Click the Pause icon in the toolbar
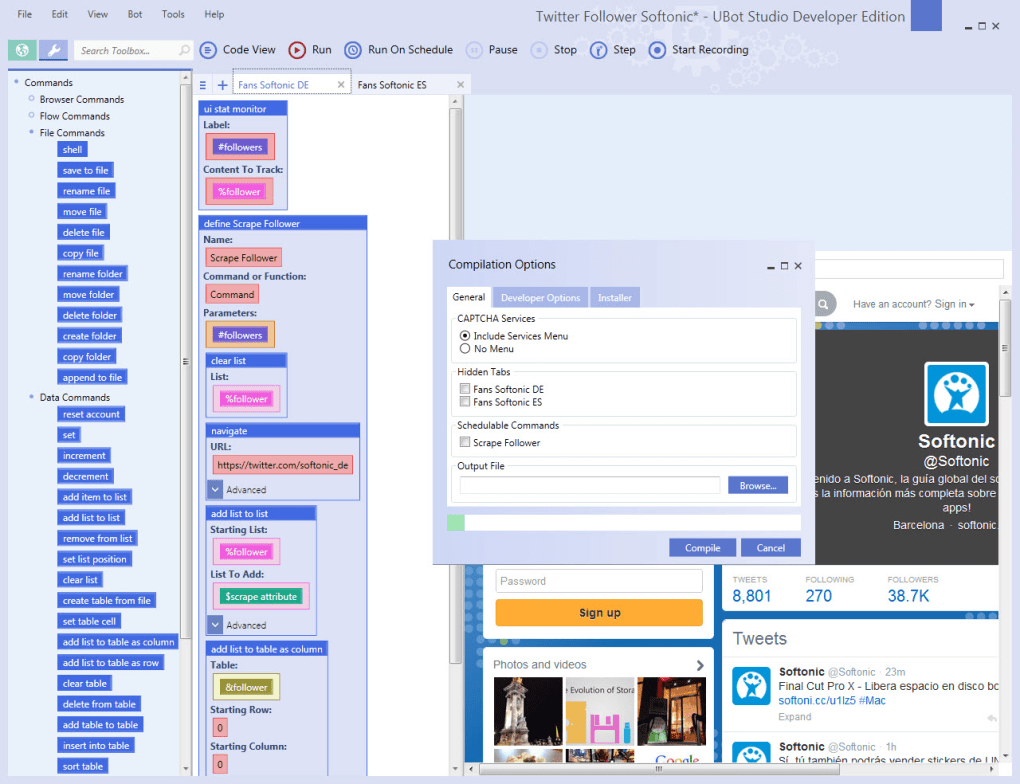 (474, 50)
